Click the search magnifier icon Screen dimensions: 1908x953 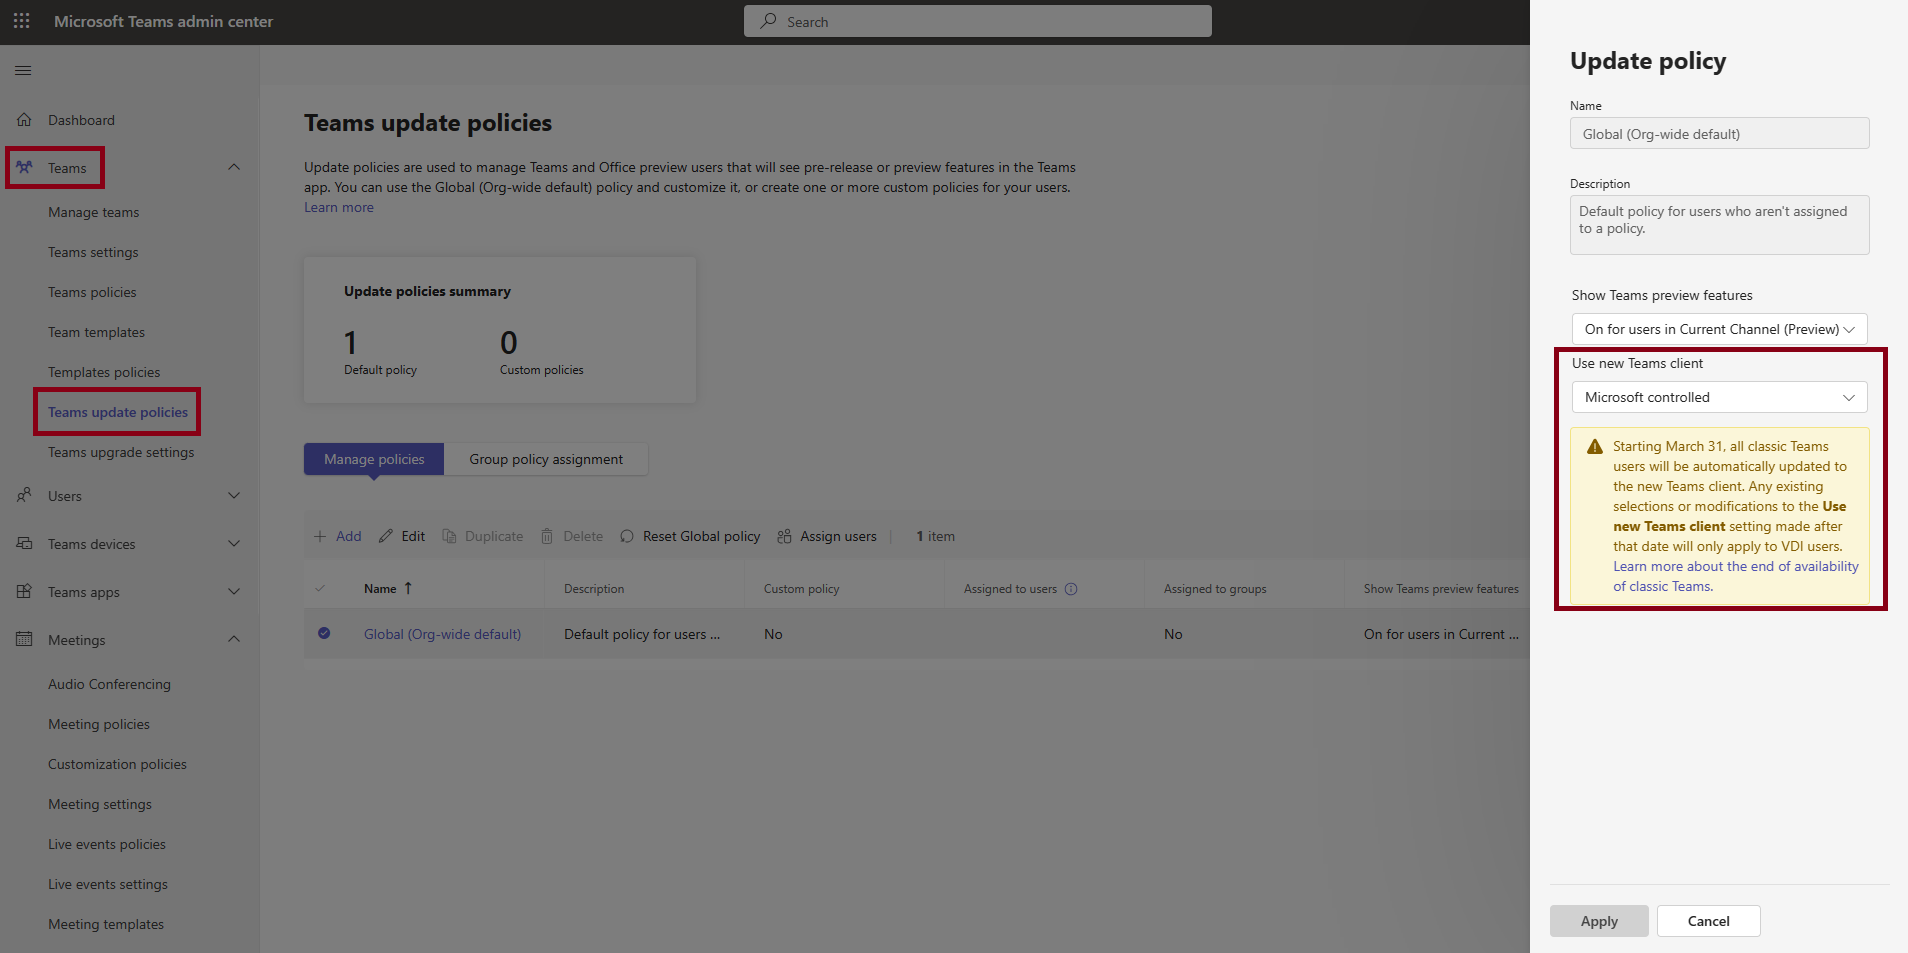click(x=768, y=21)
